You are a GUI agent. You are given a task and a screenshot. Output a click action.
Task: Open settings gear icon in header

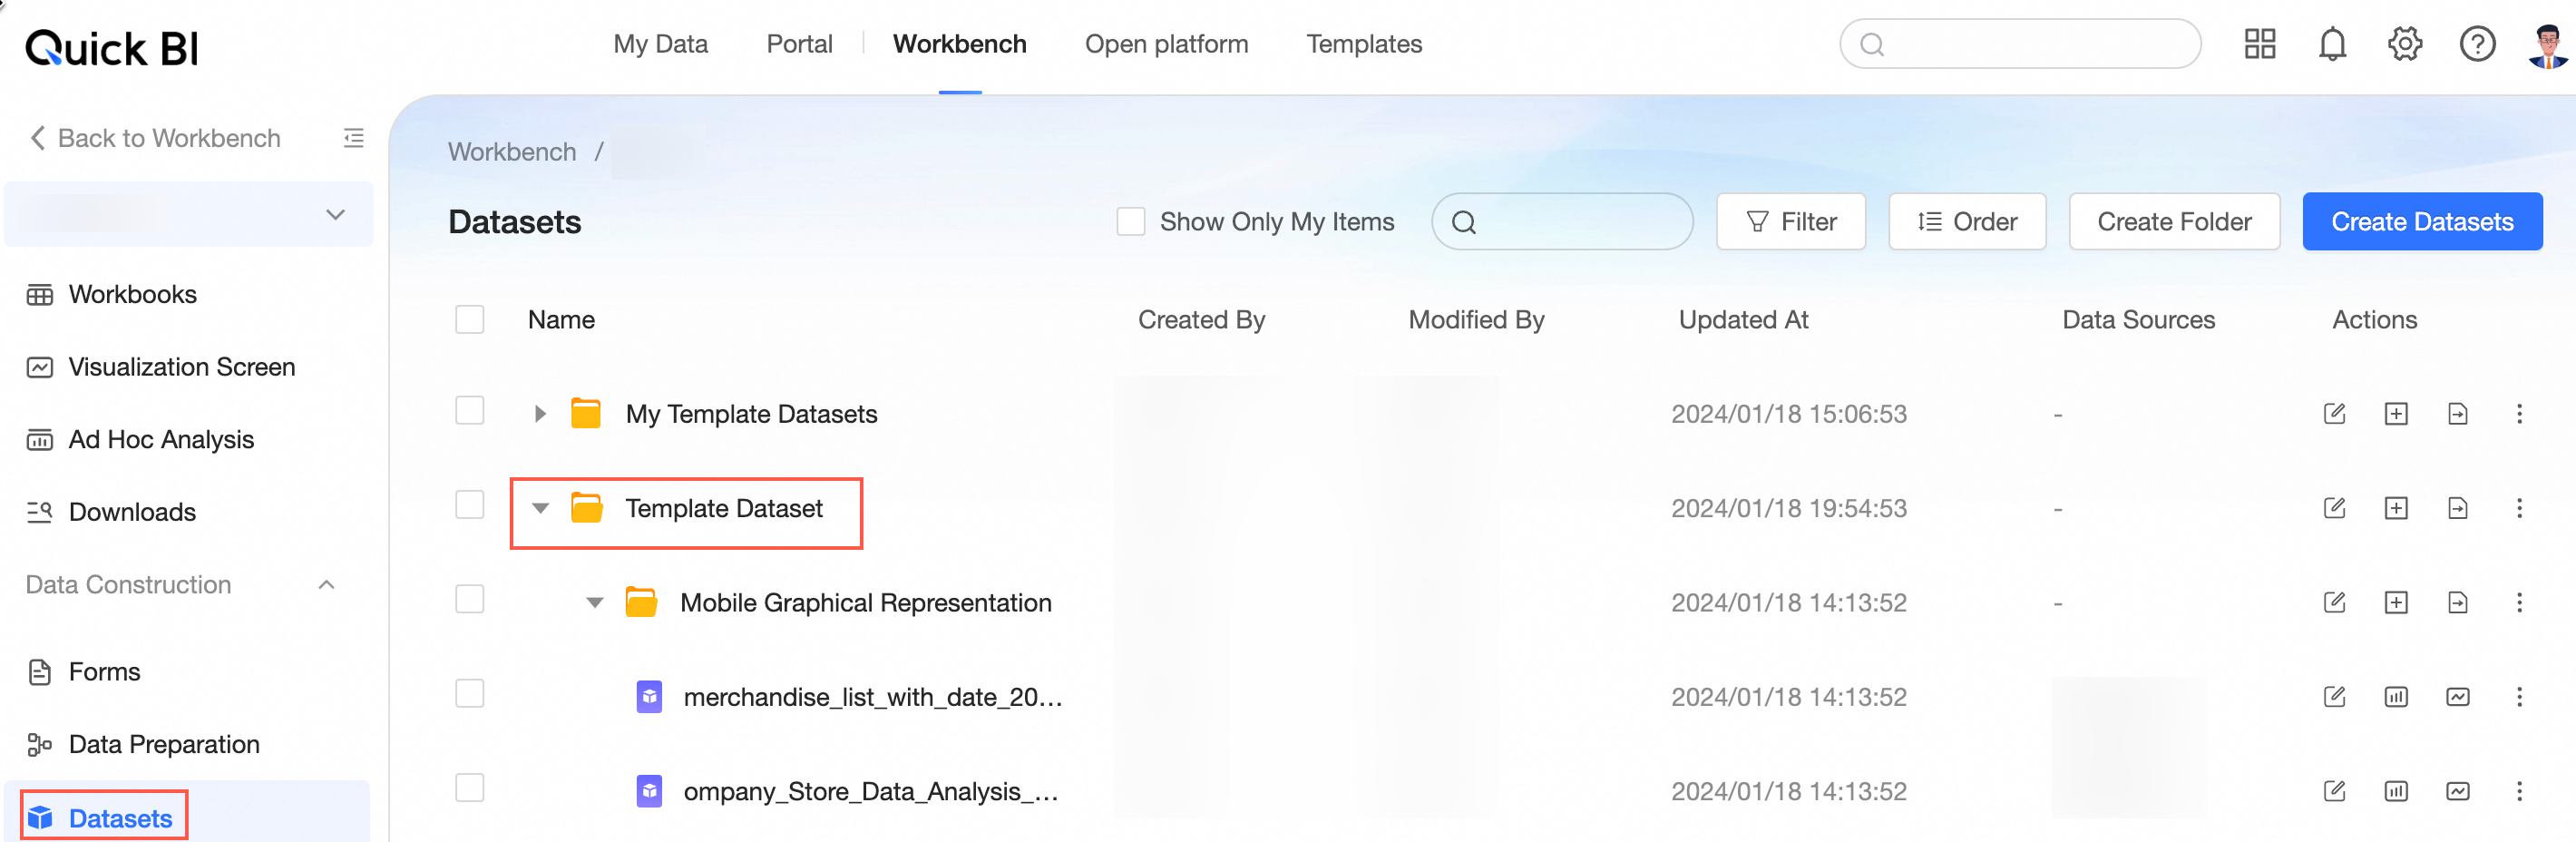pos(2404,44)
